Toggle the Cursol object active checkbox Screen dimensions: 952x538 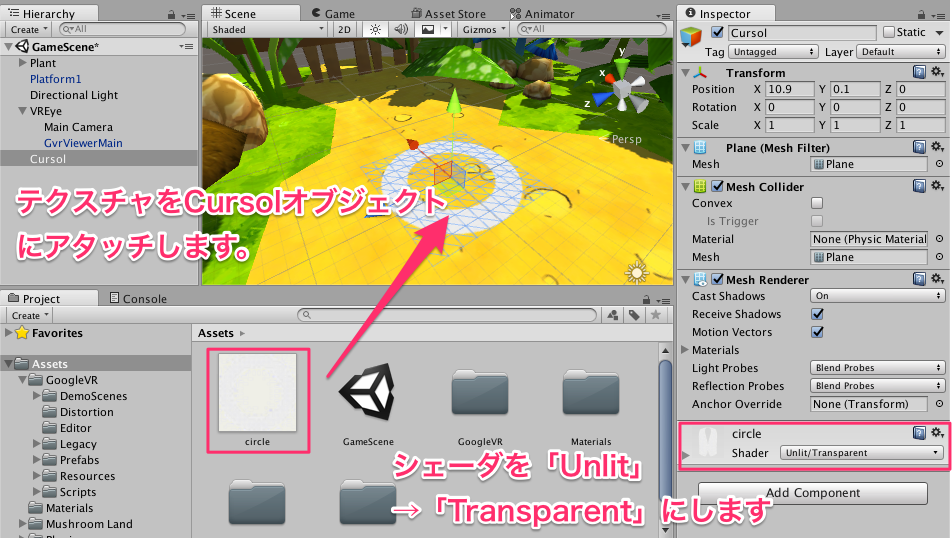coord(718,32)
